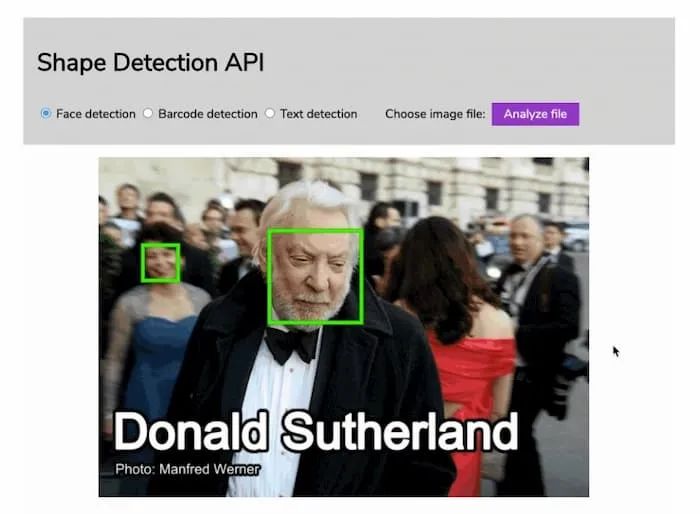
Task: Select the Text detection radio button
Action: (270, 113)
